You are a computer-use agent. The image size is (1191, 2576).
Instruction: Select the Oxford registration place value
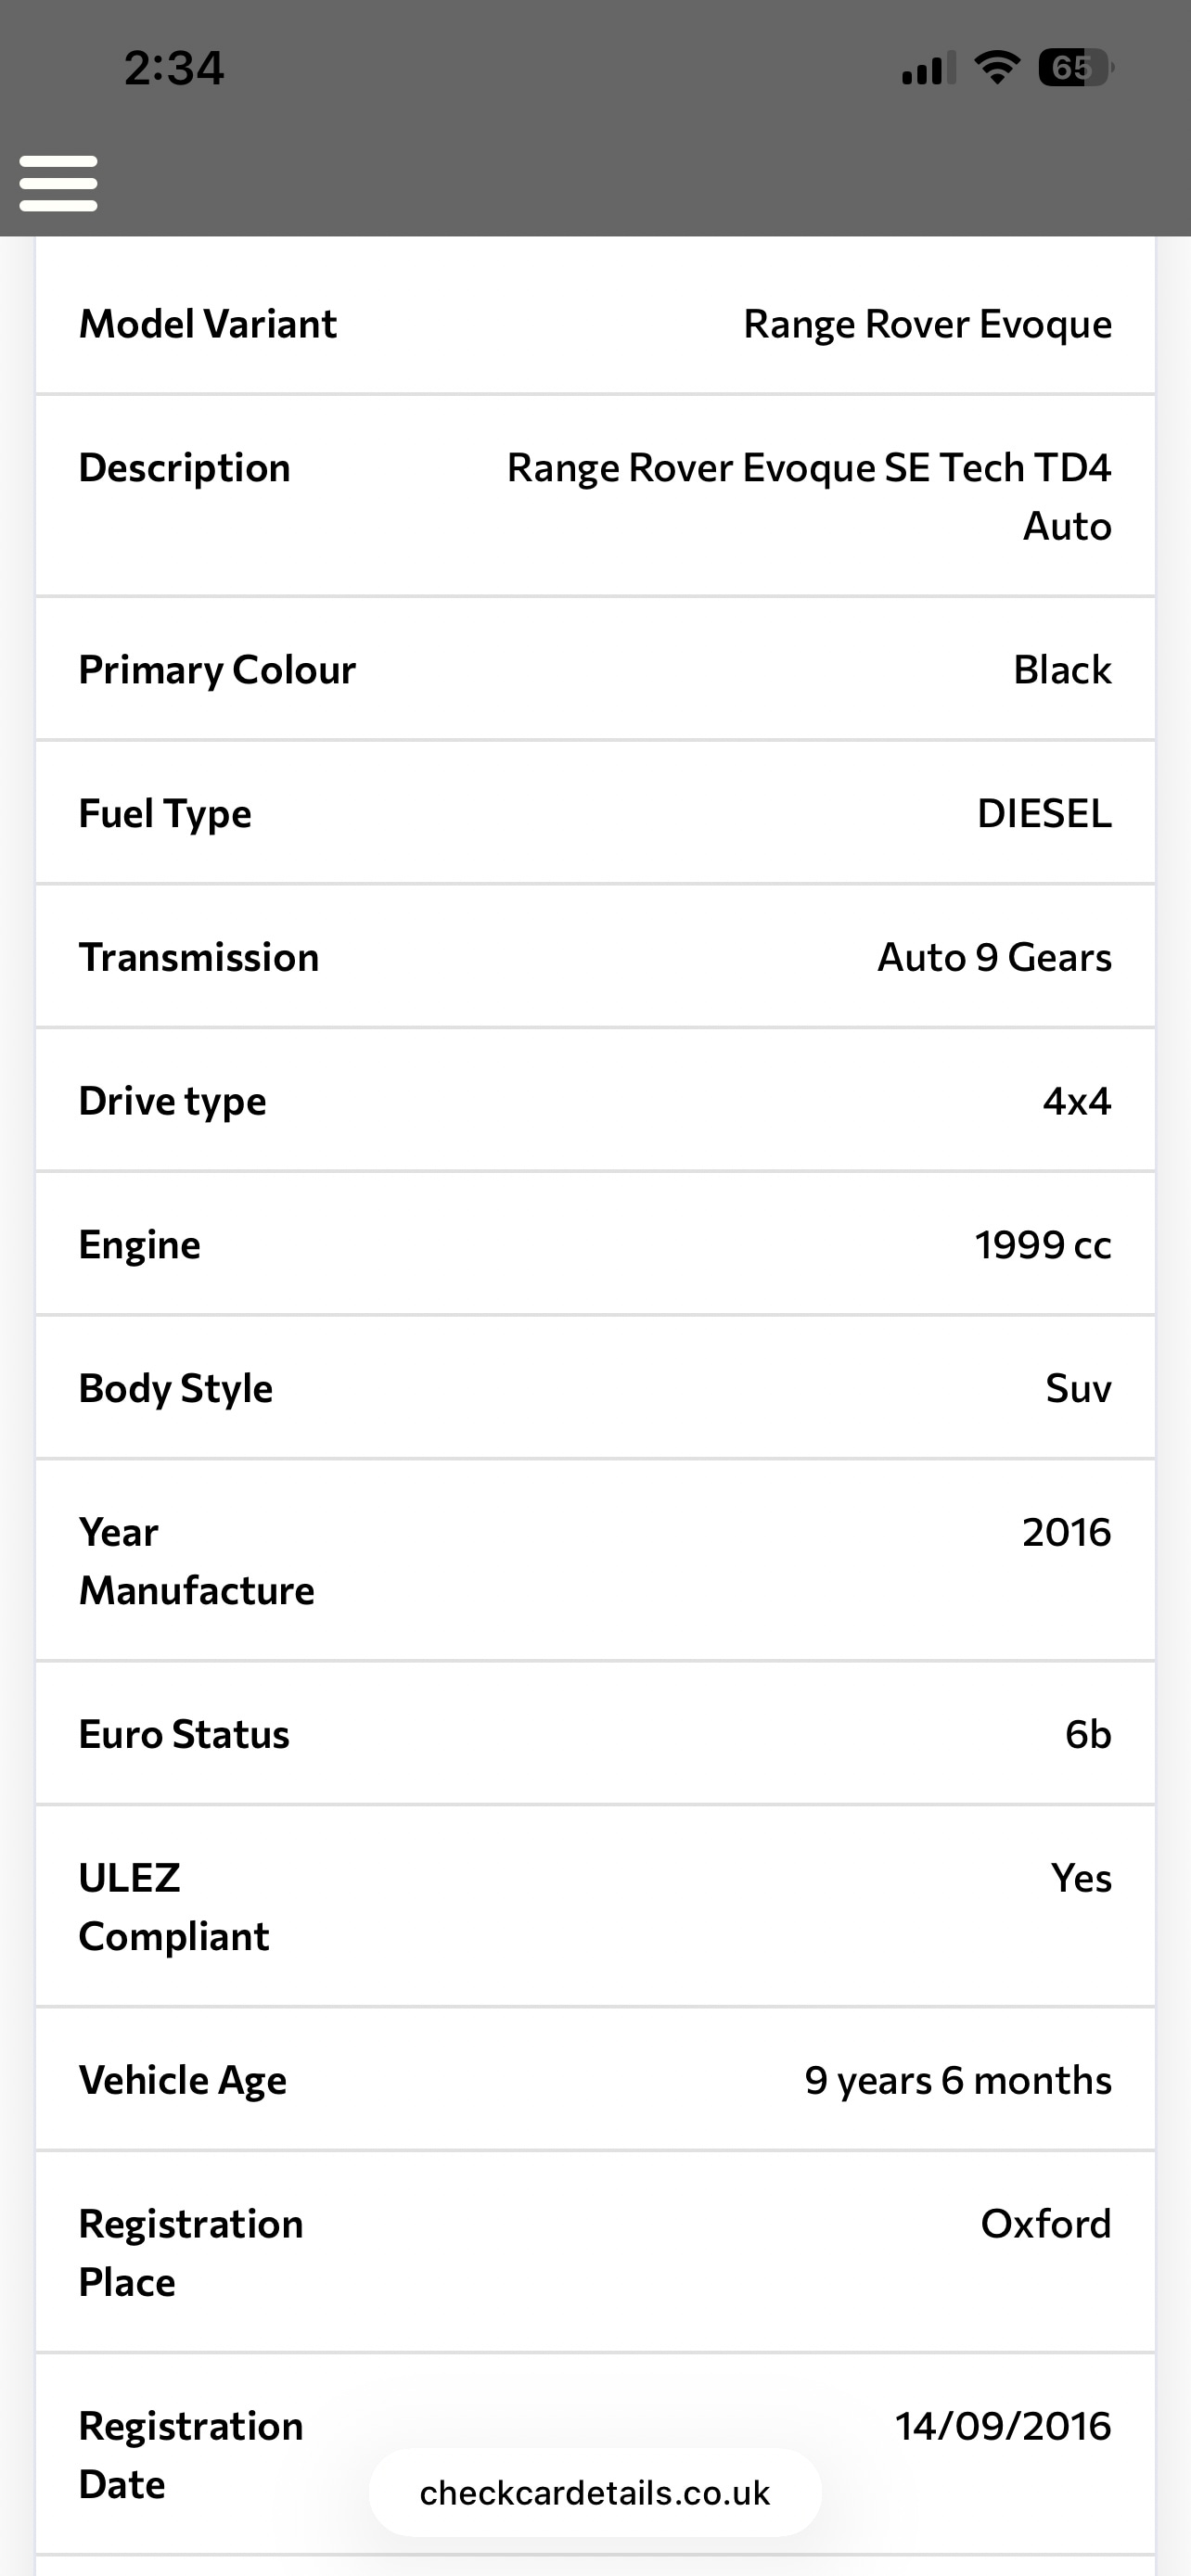(x=1046, y=2225)
